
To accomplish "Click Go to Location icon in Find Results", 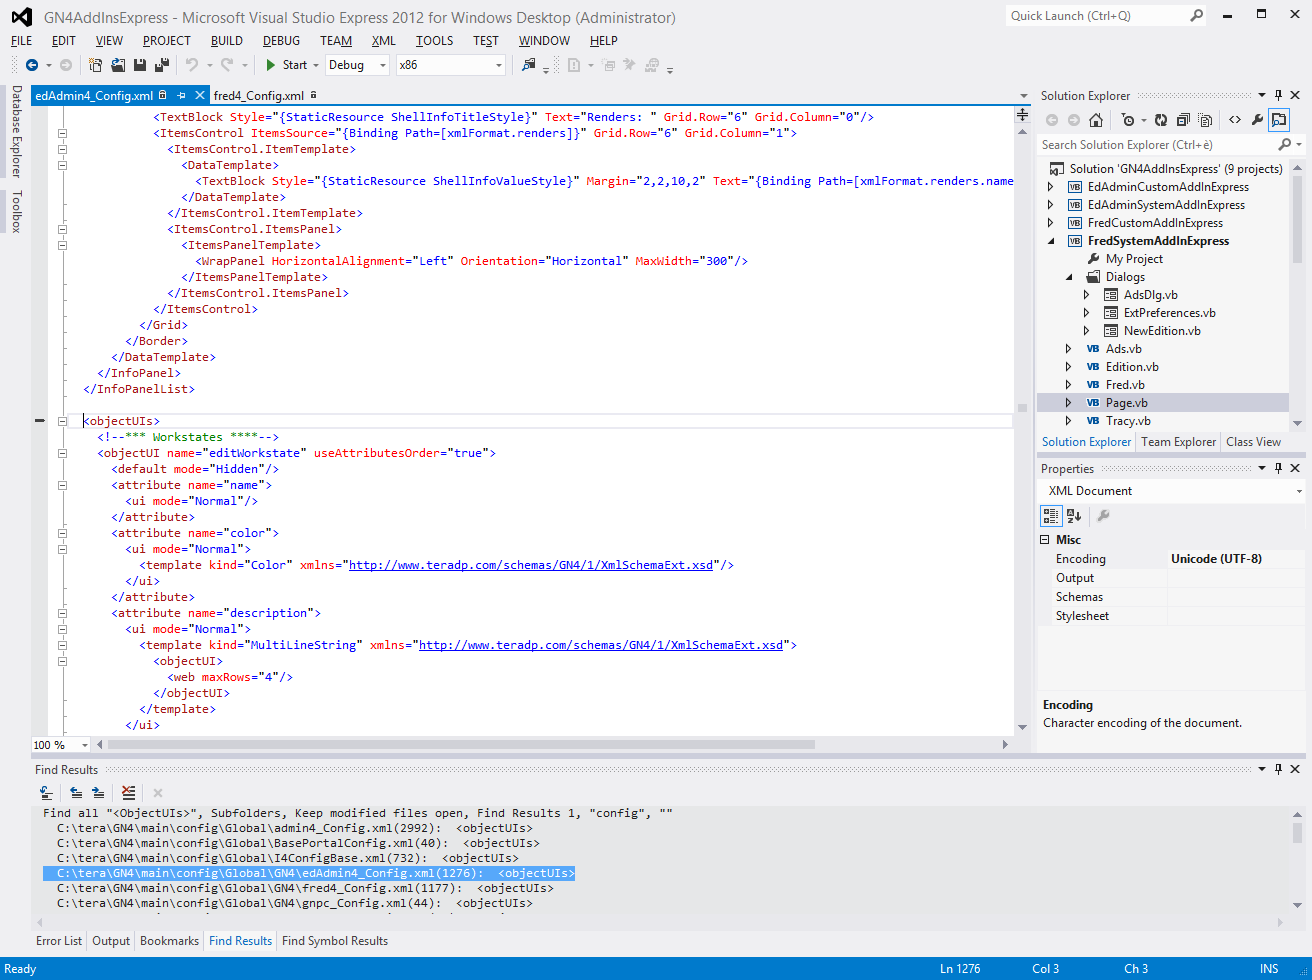I will click(46, 793).
